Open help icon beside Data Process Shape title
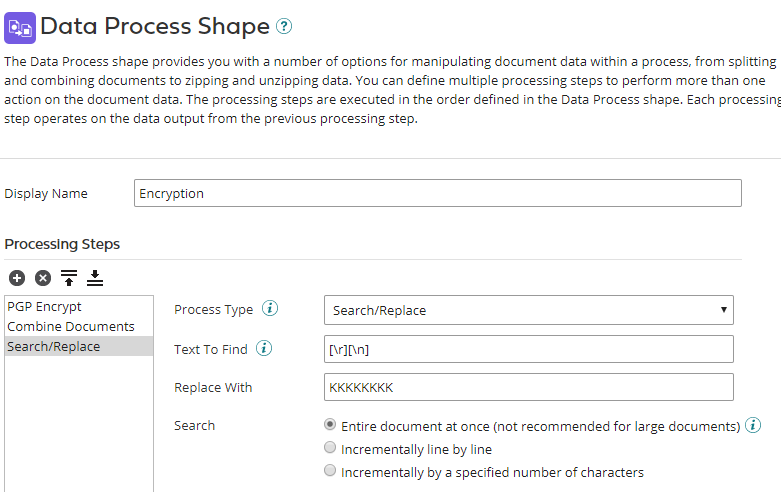The image size is (781, 492). click(285, 27)
